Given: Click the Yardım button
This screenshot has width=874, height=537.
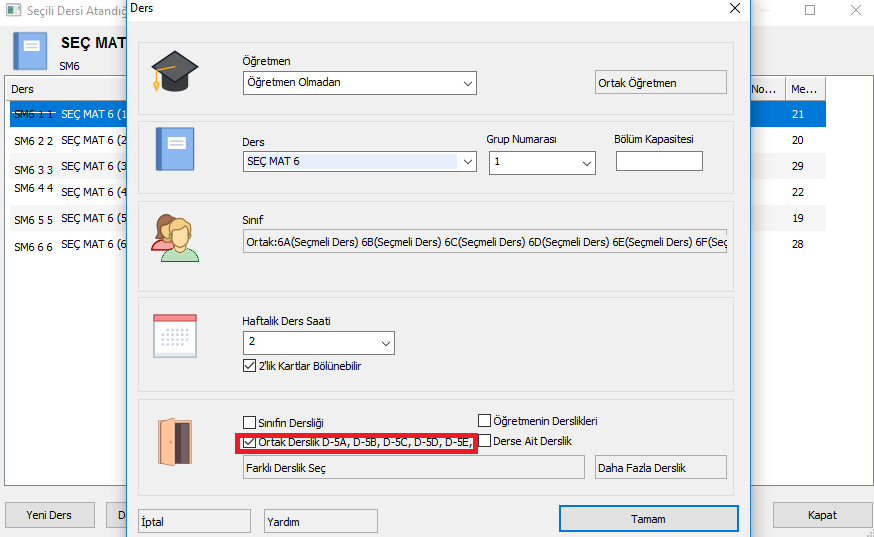Looking at the screenshot, I should [x=321, y=521].
